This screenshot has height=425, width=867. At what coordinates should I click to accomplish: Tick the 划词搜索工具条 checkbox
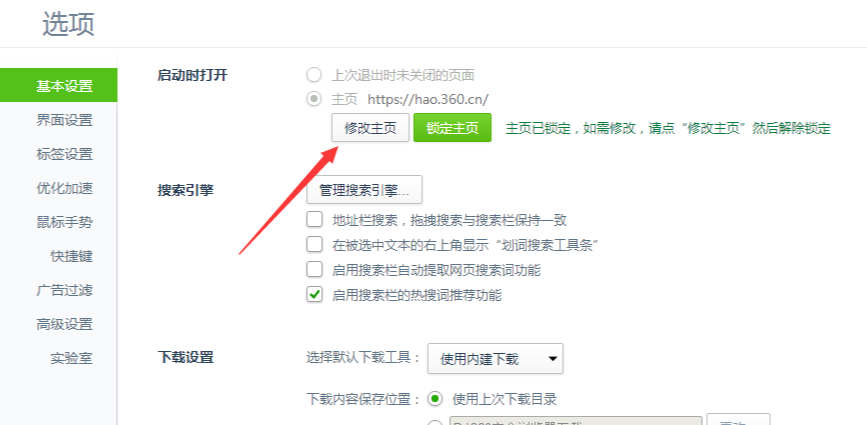click(315, 244)
